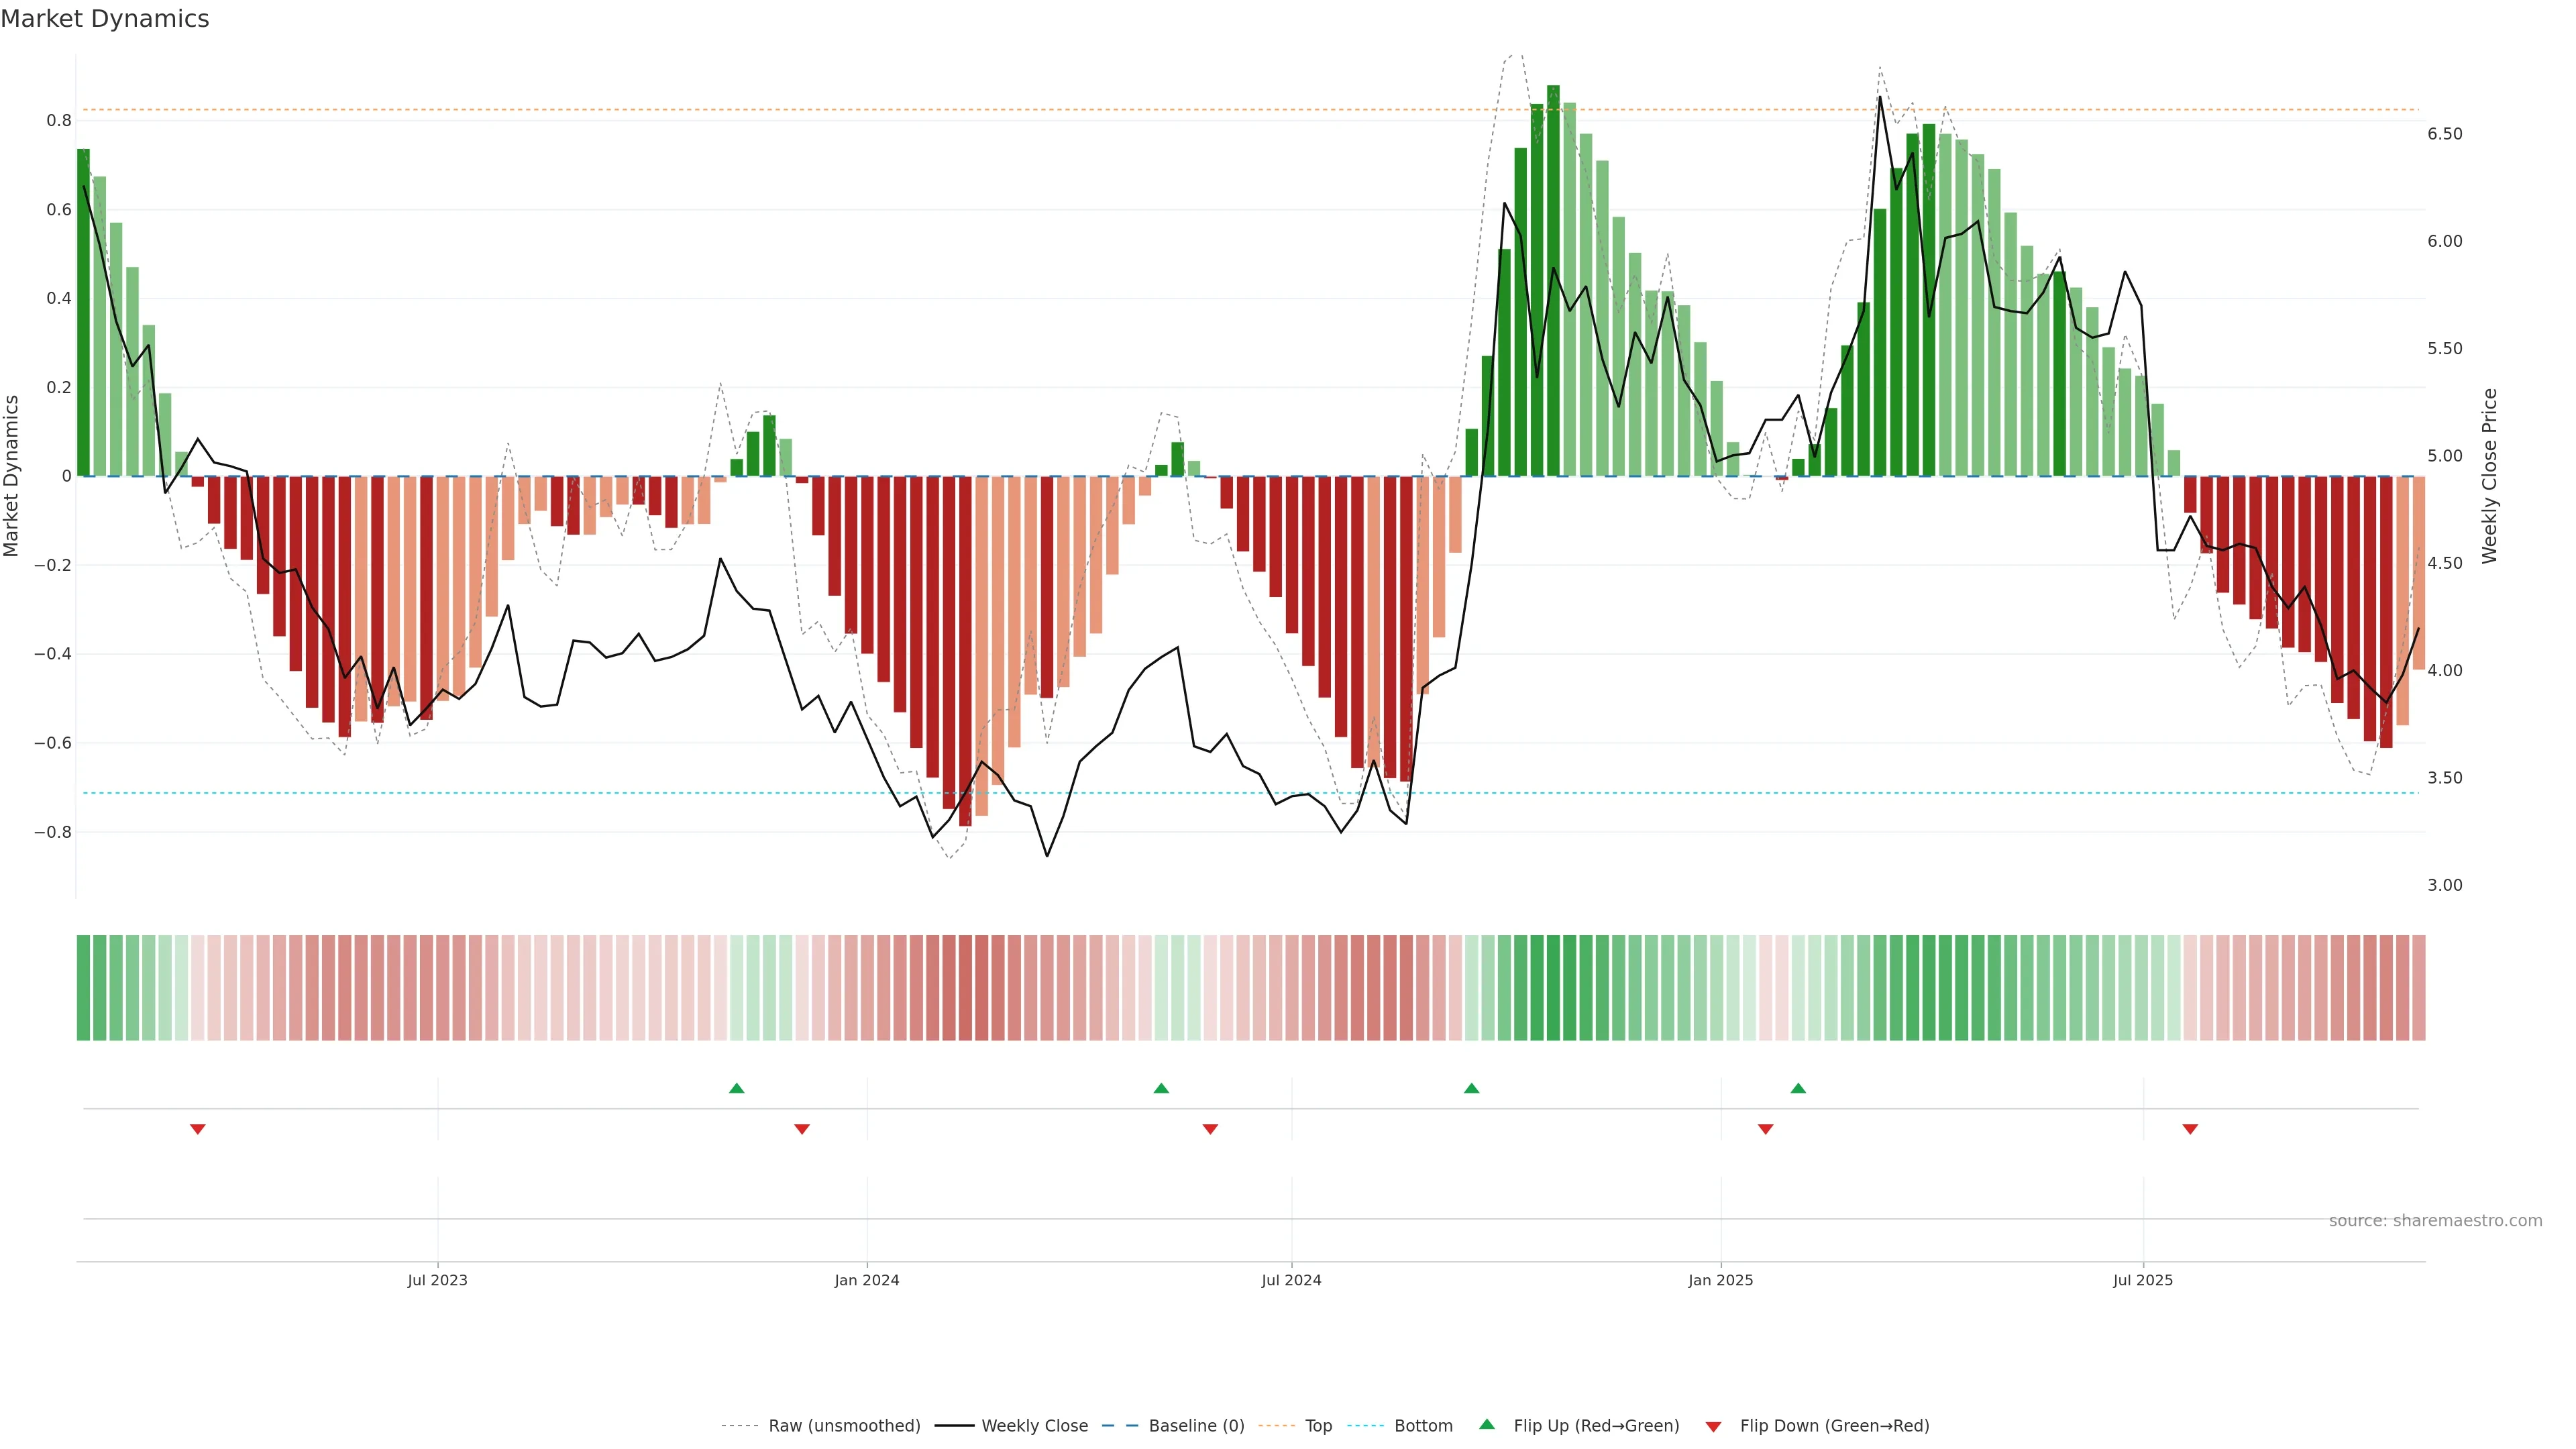This screenshot has width=2576, height=1449.
Task: Click the first green flip-up marker before Jan 2024
Action: coord(737,1088)
